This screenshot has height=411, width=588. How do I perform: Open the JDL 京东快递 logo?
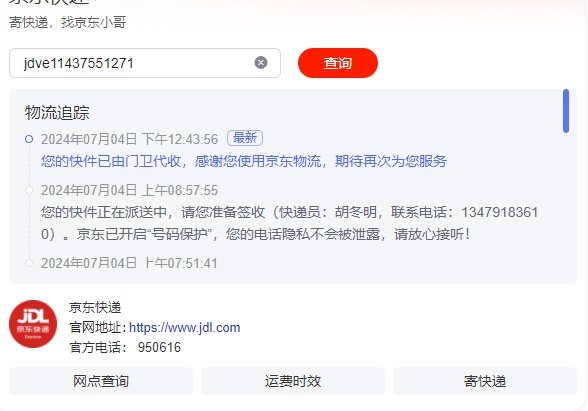pos(33,324)
